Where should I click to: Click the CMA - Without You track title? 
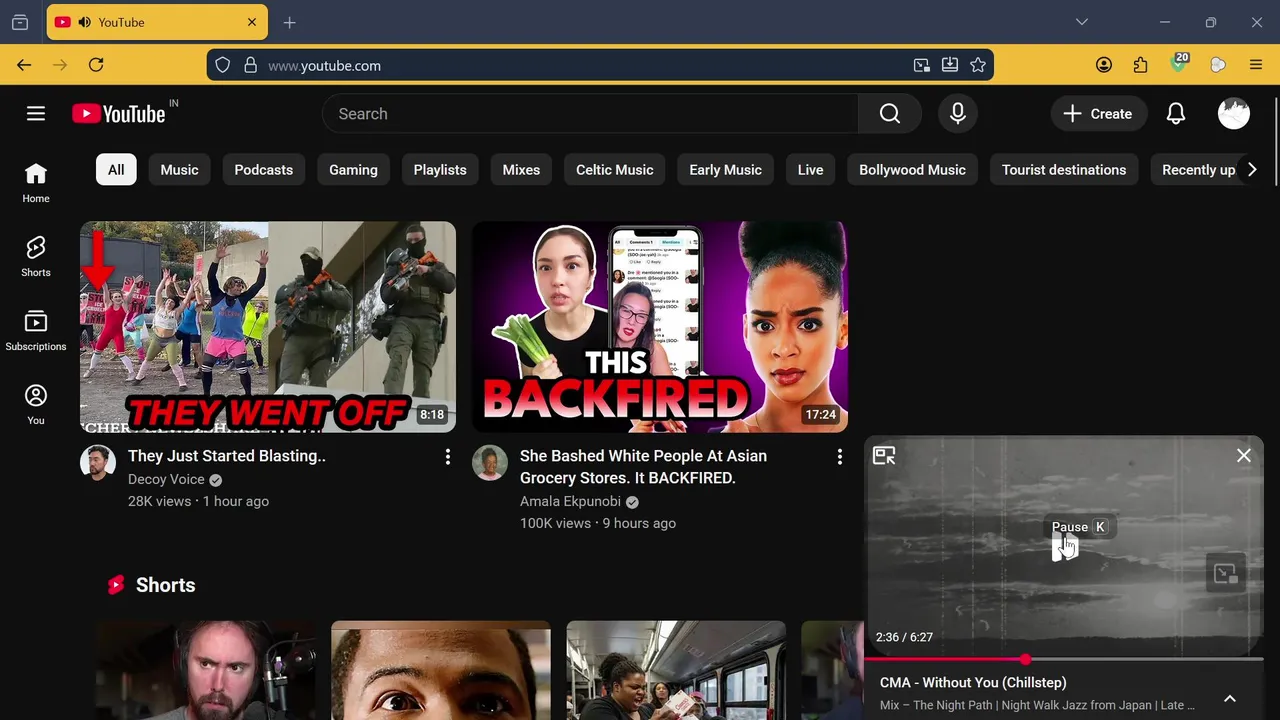(973, 682)
